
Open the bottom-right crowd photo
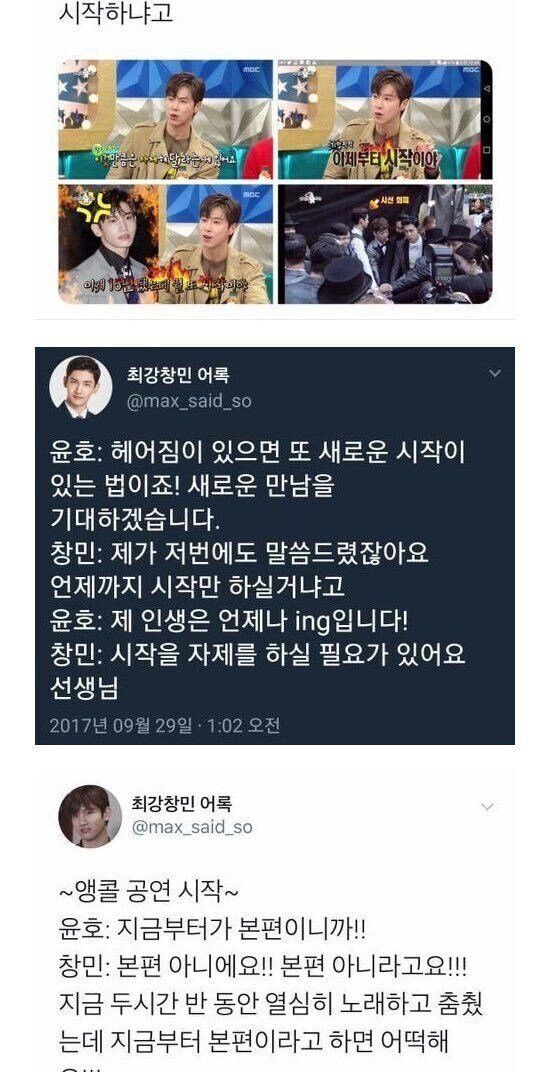[x=385, y=244]
